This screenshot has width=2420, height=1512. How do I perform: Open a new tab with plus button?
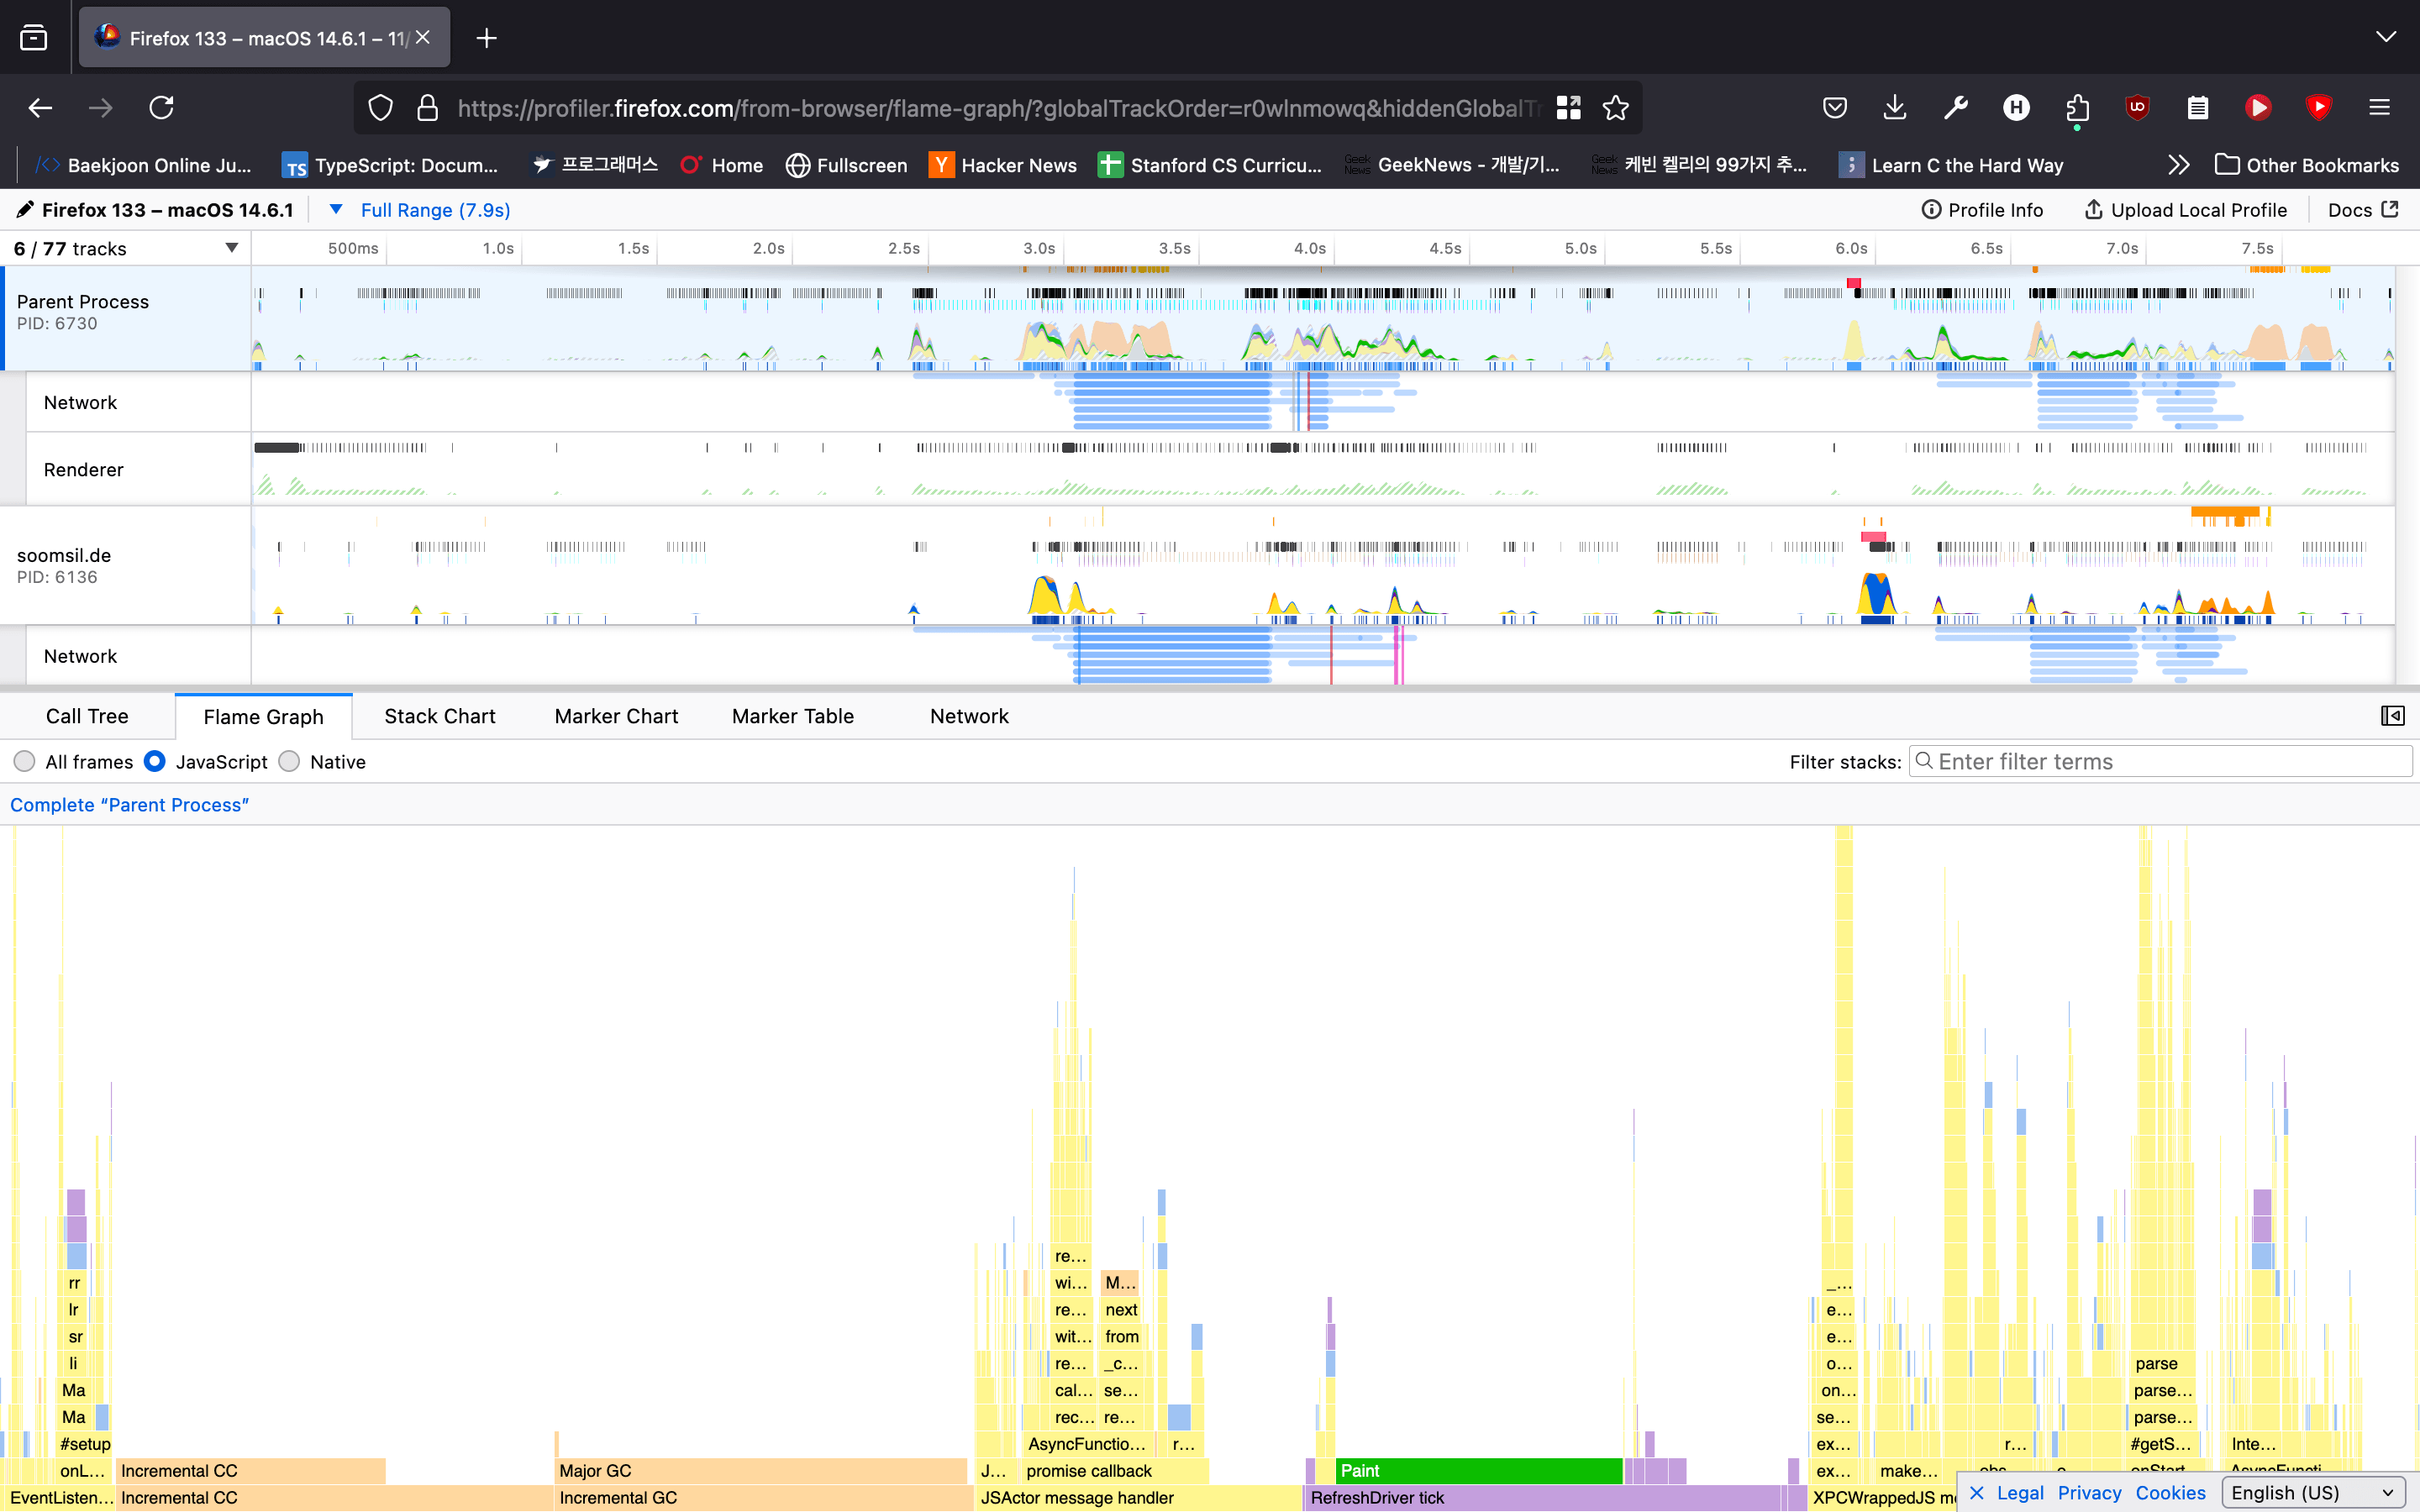(x=486, y=38)
